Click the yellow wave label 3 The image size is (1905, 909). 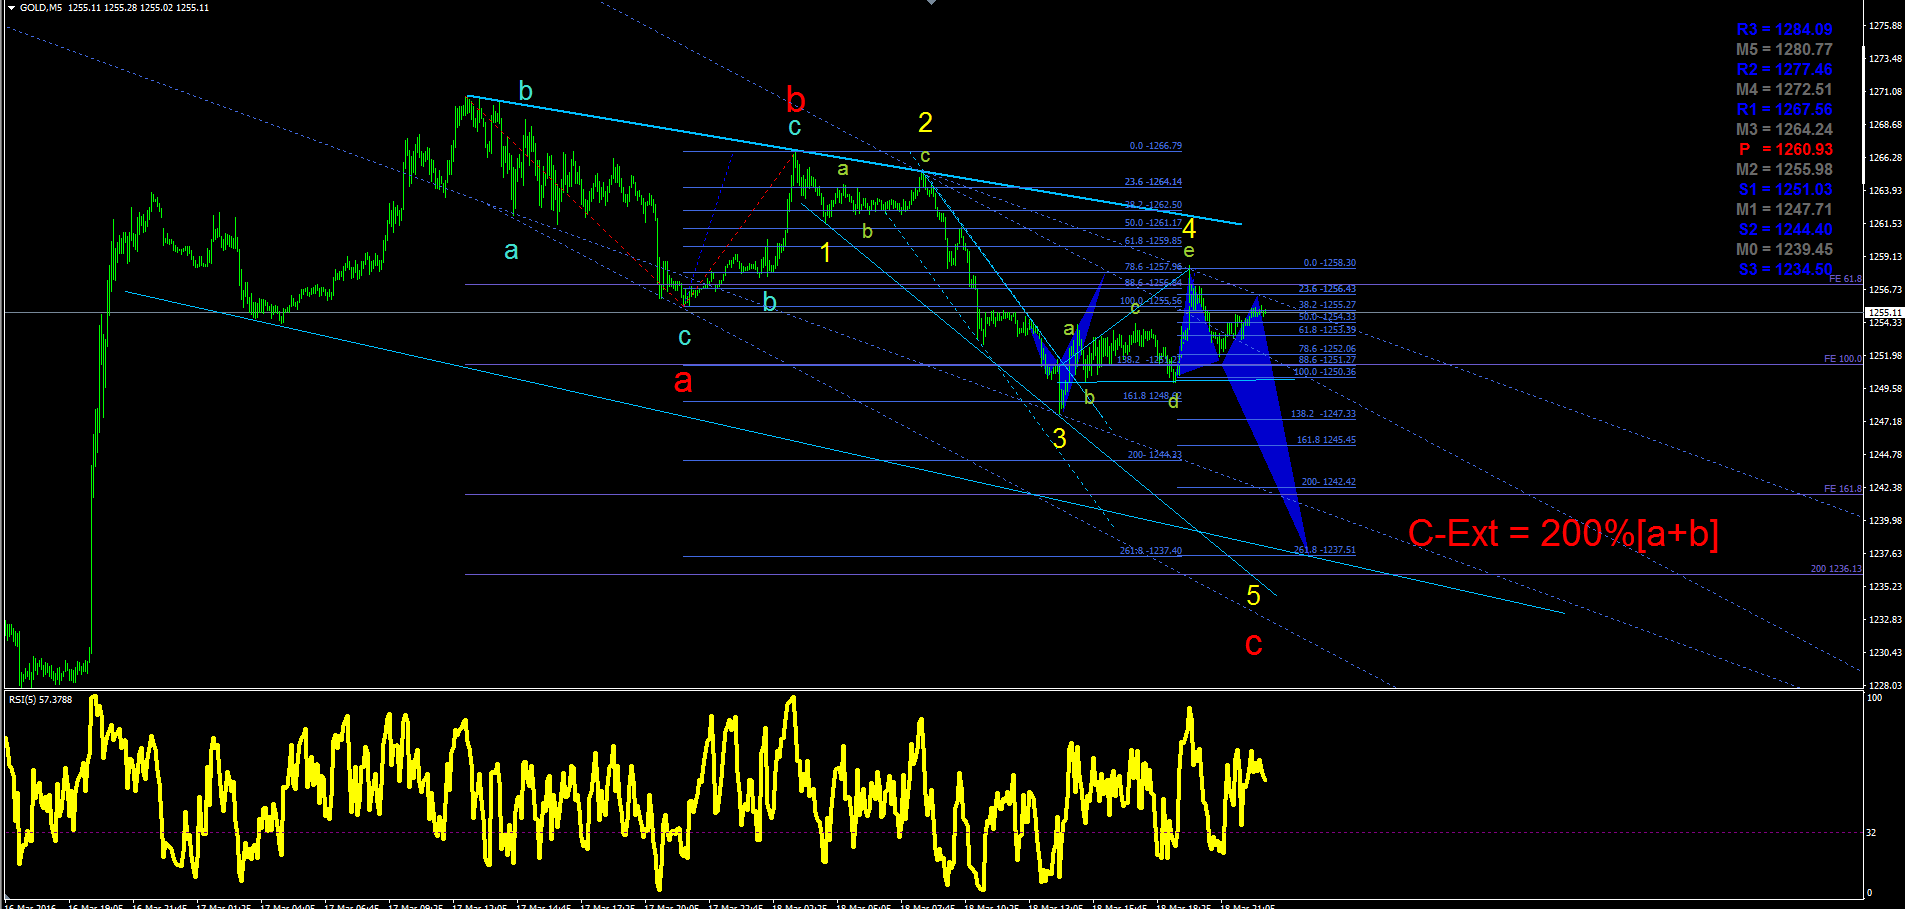pos(1059,439)
